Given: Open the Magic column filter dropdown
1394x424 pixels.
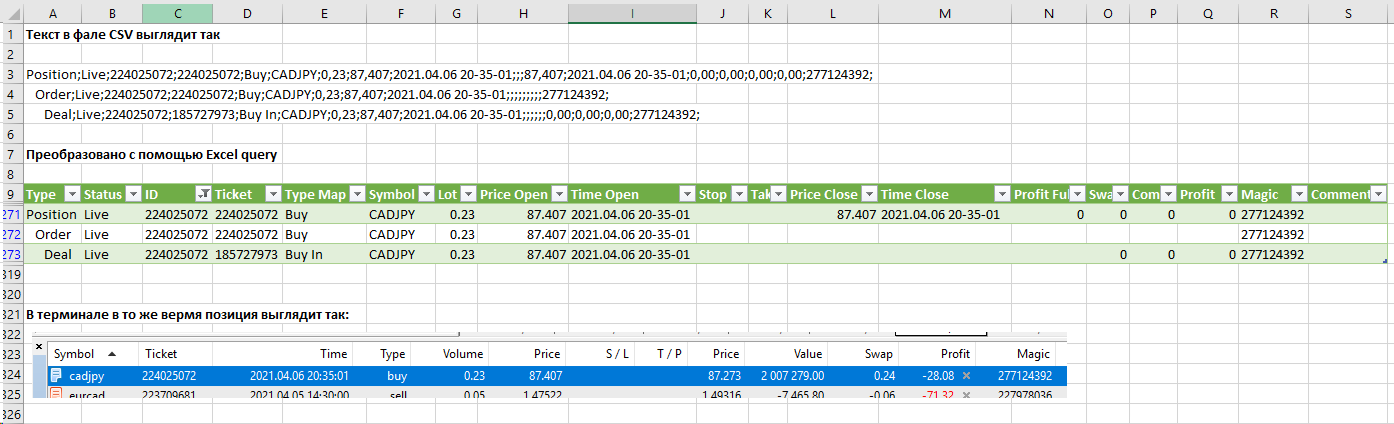Looking at the screenshot, I should (x=1298, y=194).
